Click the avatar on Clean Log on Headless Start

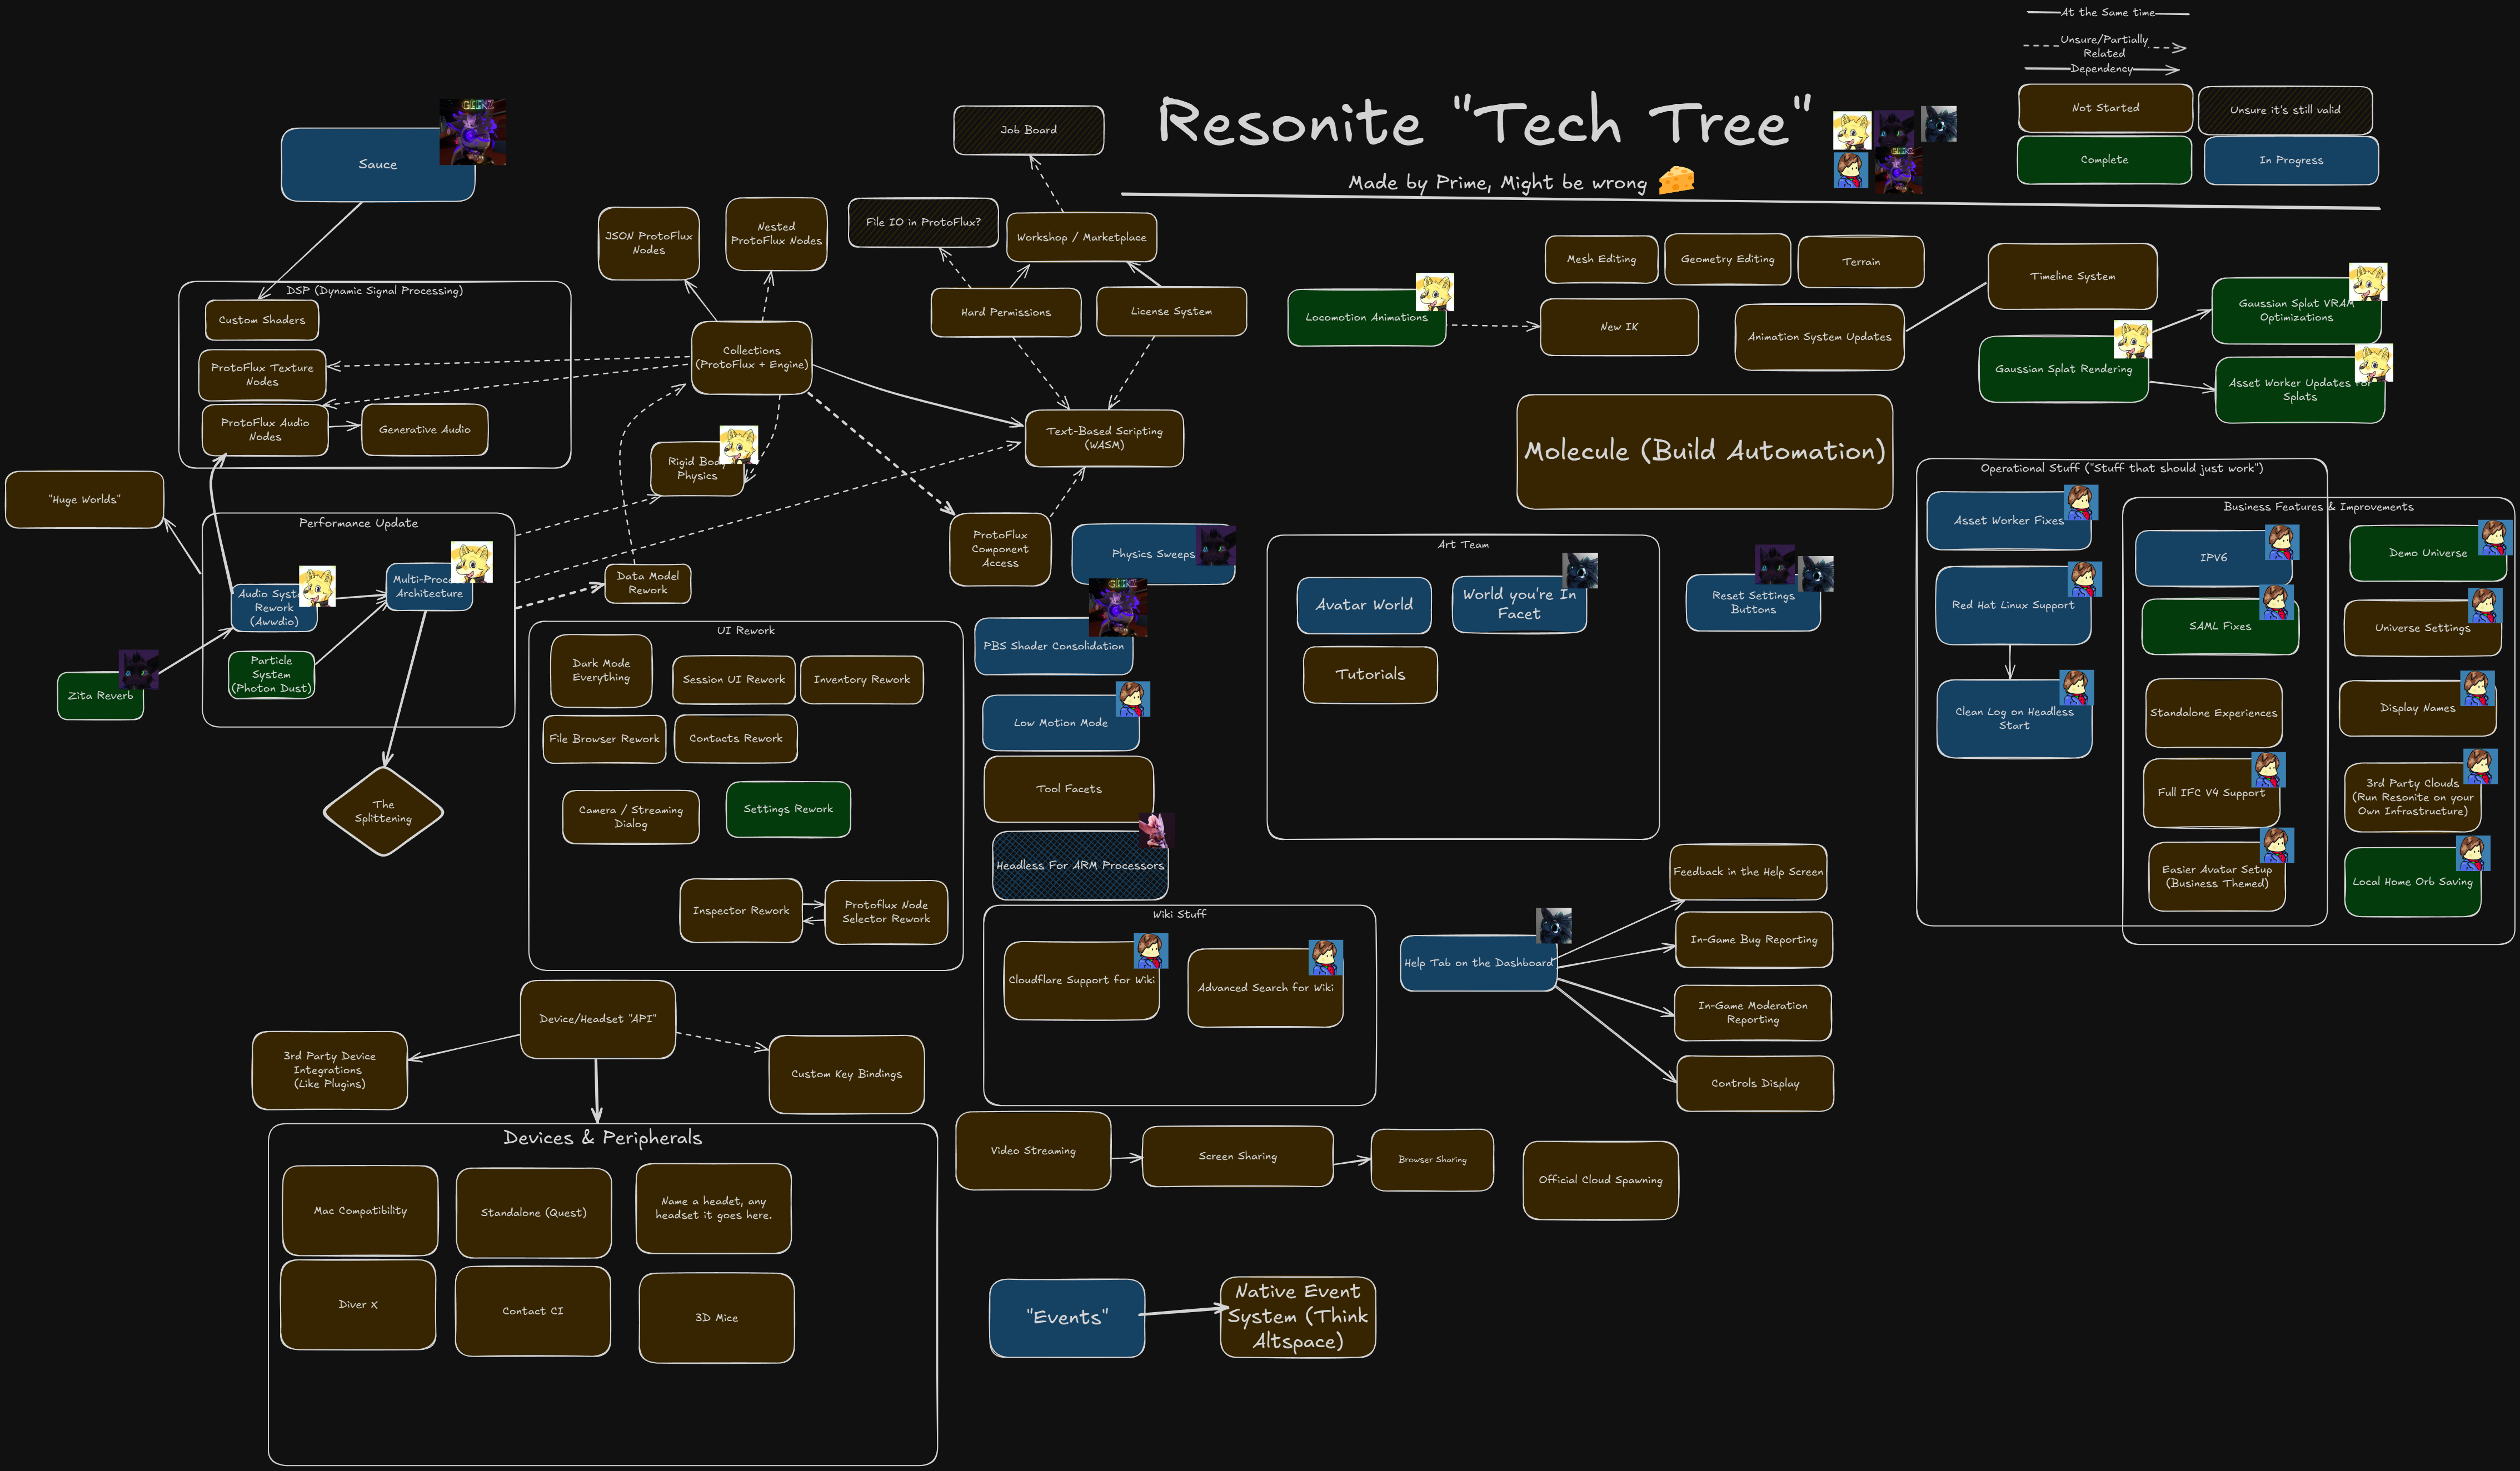click(2077, 688)
